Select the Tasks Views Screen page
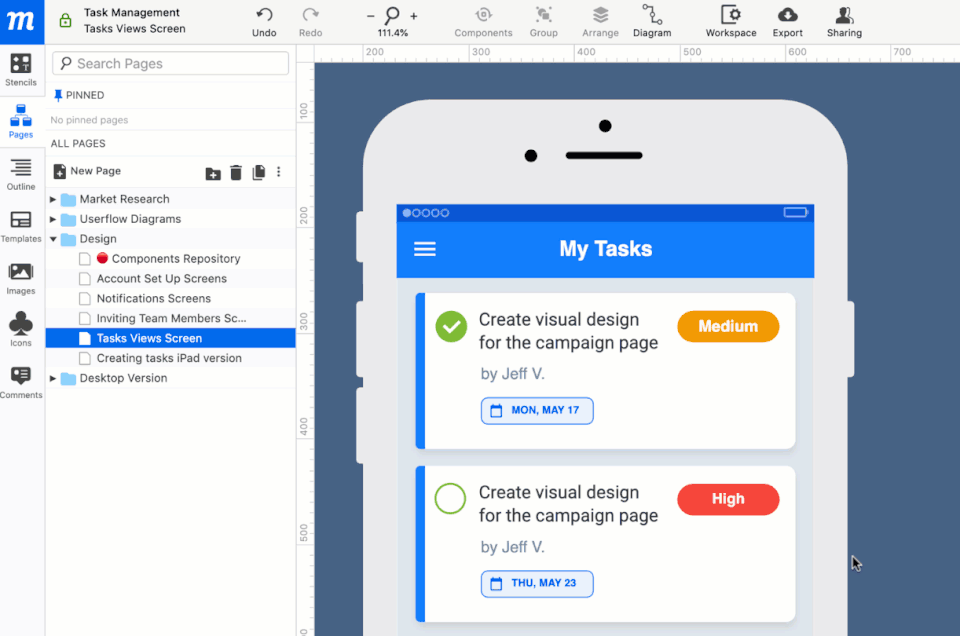 click(x=170, y=338)
